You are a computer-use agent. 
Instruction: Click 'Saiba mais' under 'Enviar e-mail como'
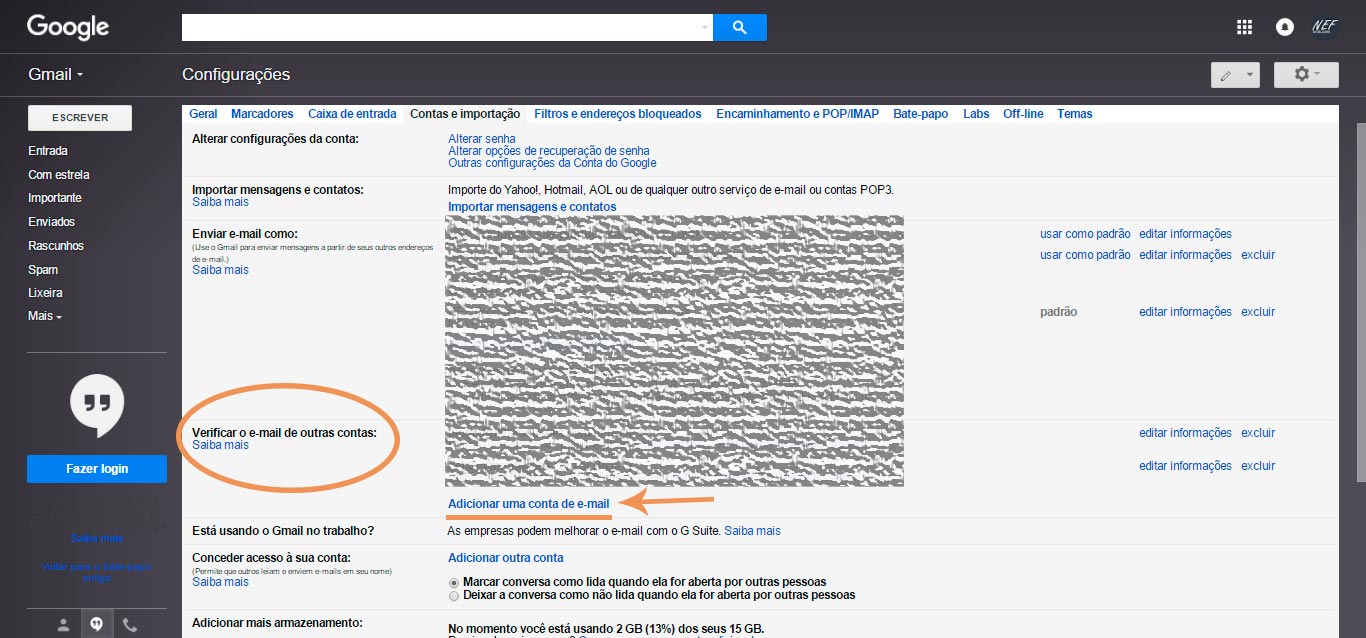click(221, 270)
